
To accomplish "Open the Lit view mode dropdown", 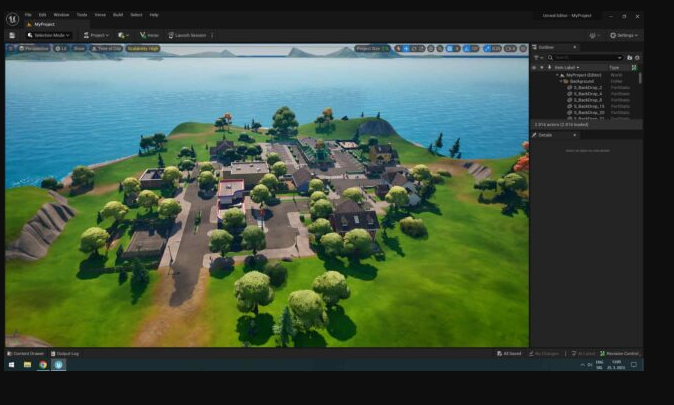I will (61, 49).
